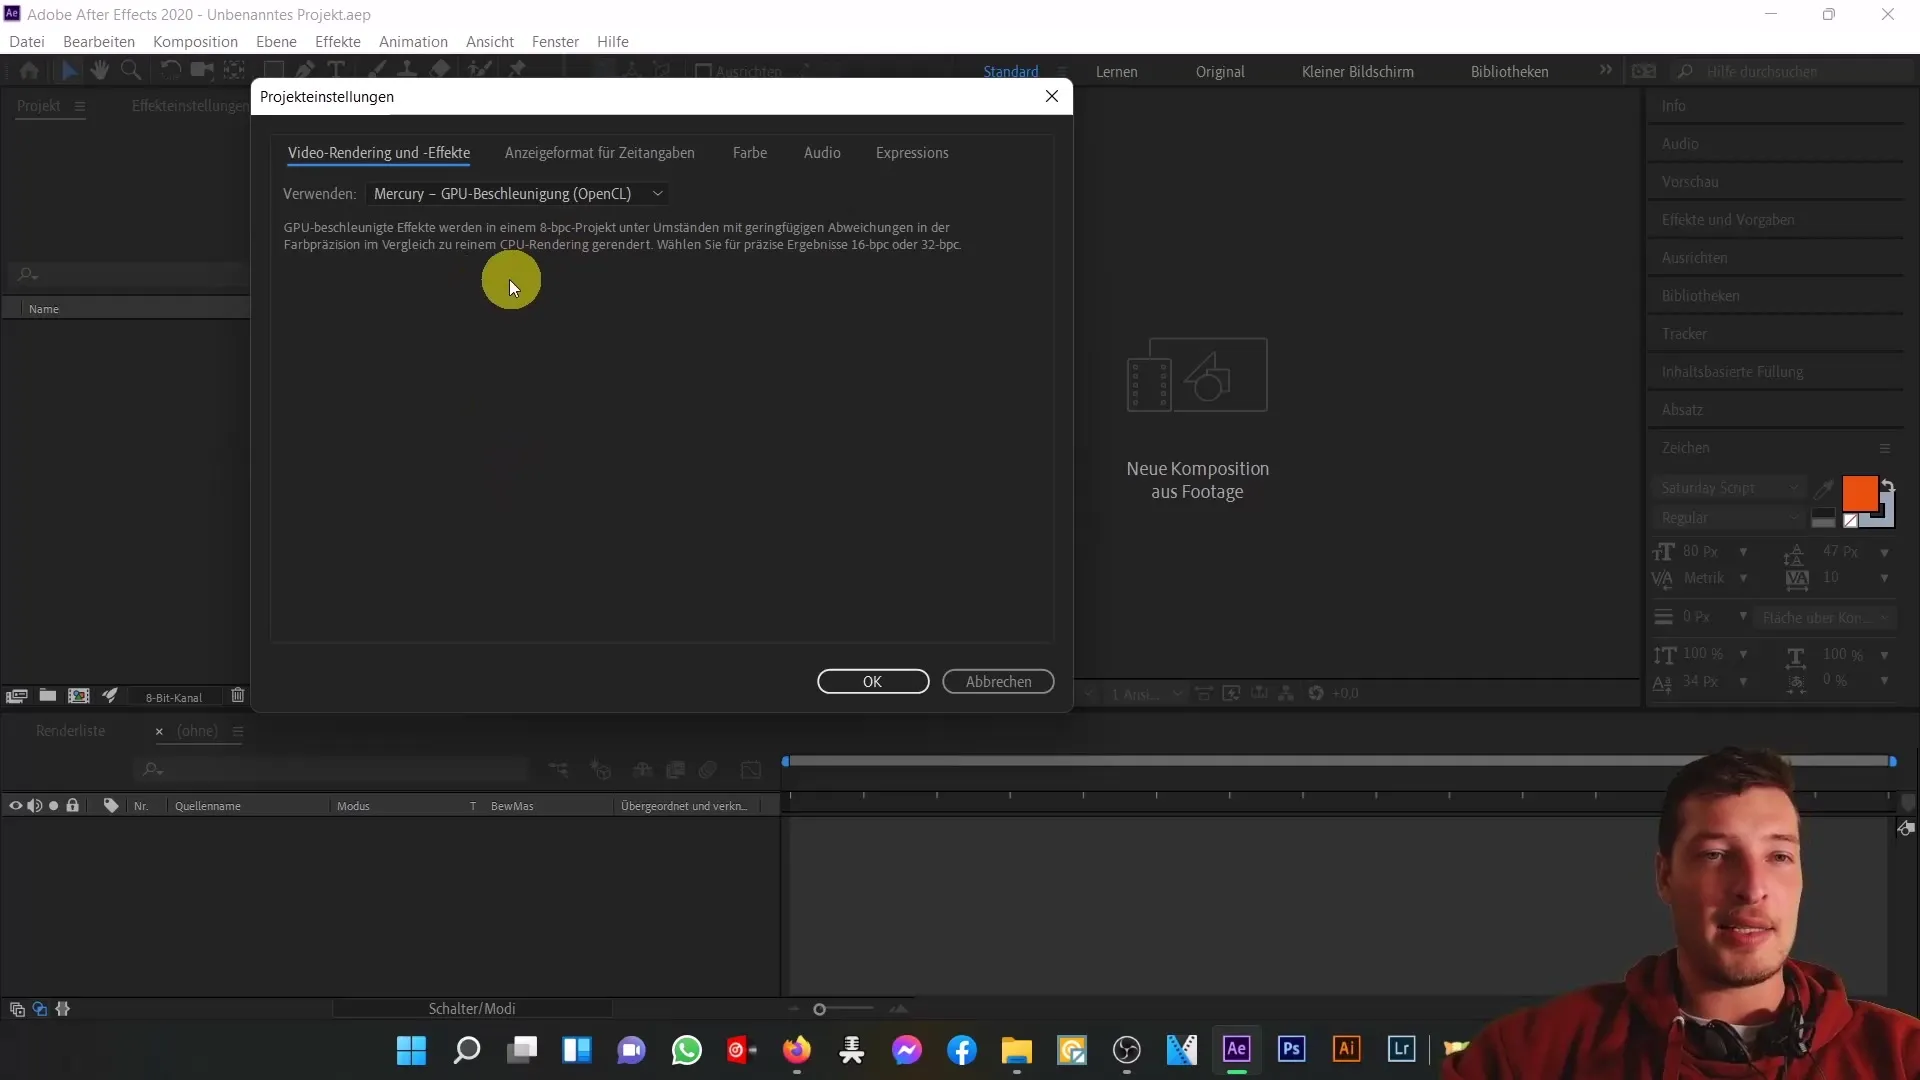Confirm project settings with OK
Screen dimensions: 1920x1080
point(873,682)
